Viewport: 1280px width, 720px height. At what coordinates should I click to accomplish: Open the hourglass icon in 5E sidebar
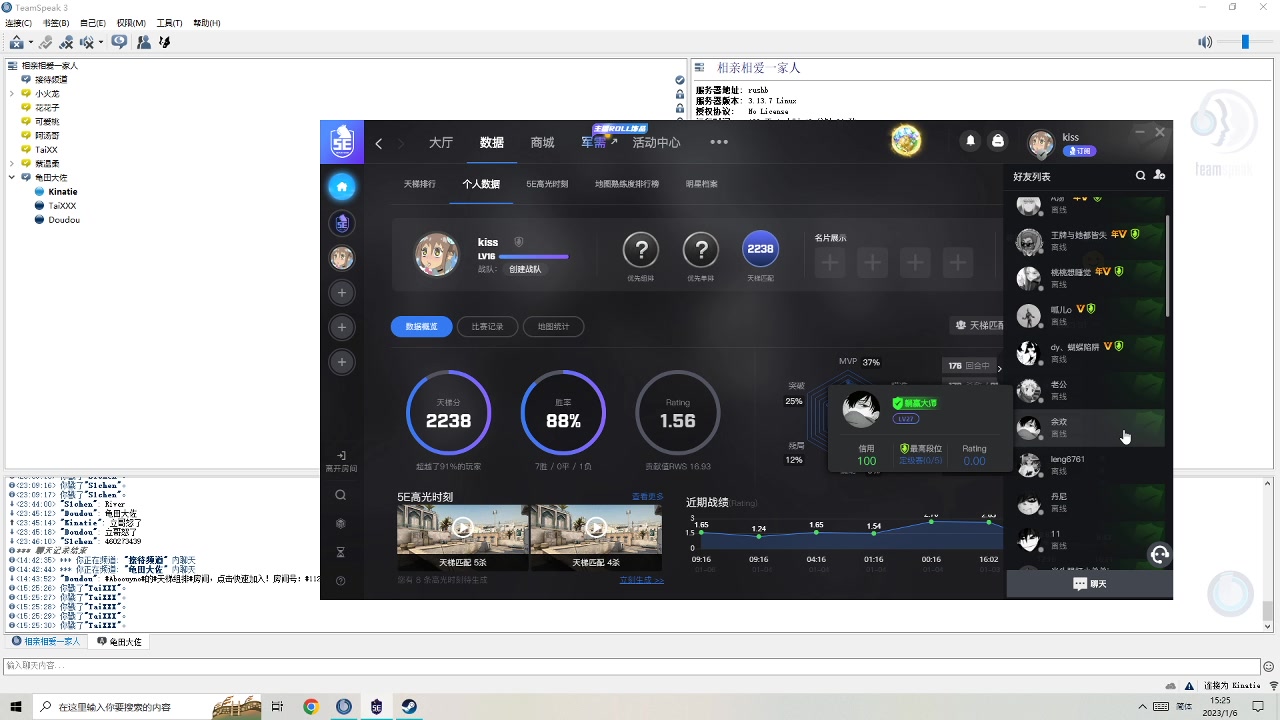341,552
